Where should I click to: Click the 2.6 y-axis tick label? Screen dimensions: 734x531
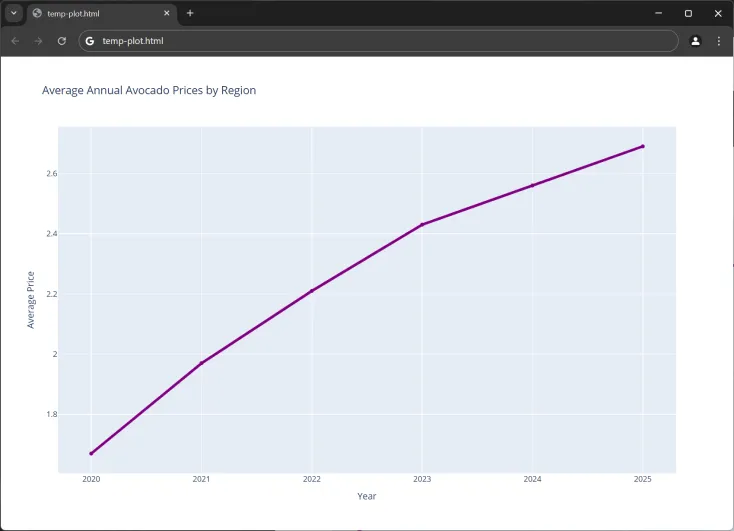[x=51, y=174]
